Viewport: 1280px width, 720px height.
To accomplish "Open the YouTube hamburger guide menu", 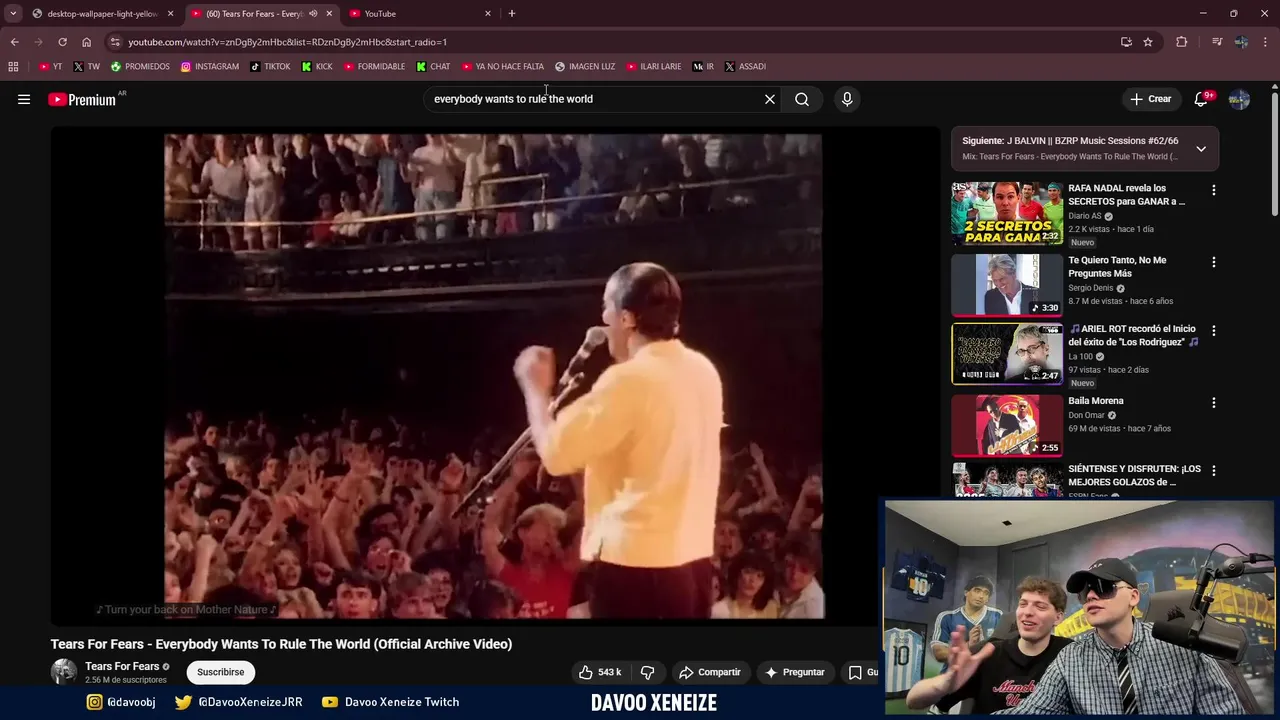I will 24,99.
